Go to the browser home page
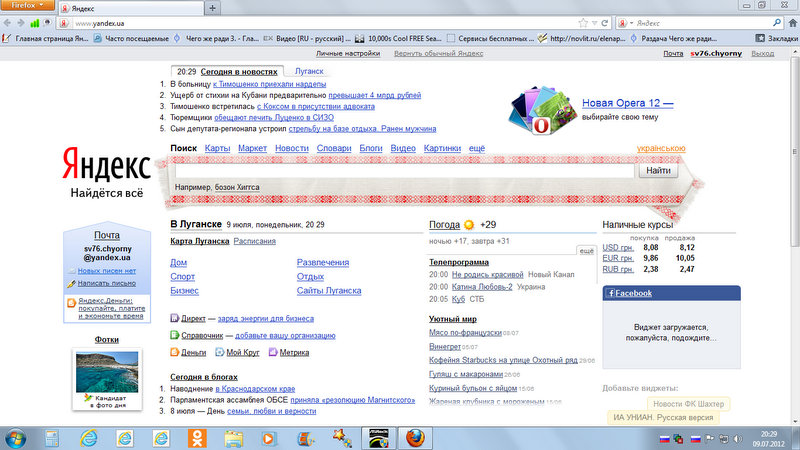Screen dimensions: 800x450 pos(792,23)
